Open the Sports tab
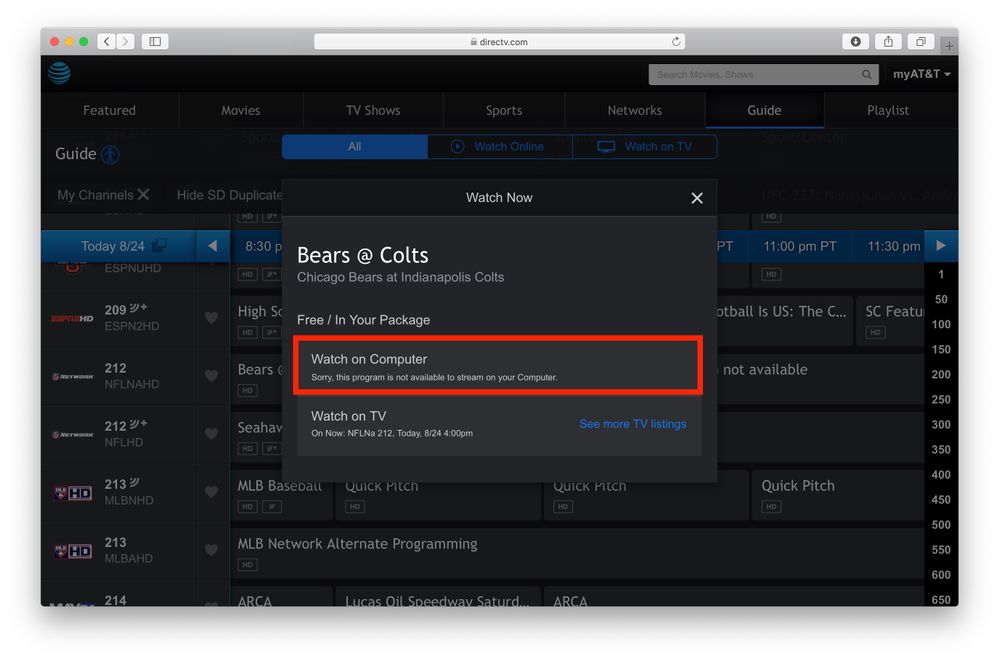 coord(504,110)
